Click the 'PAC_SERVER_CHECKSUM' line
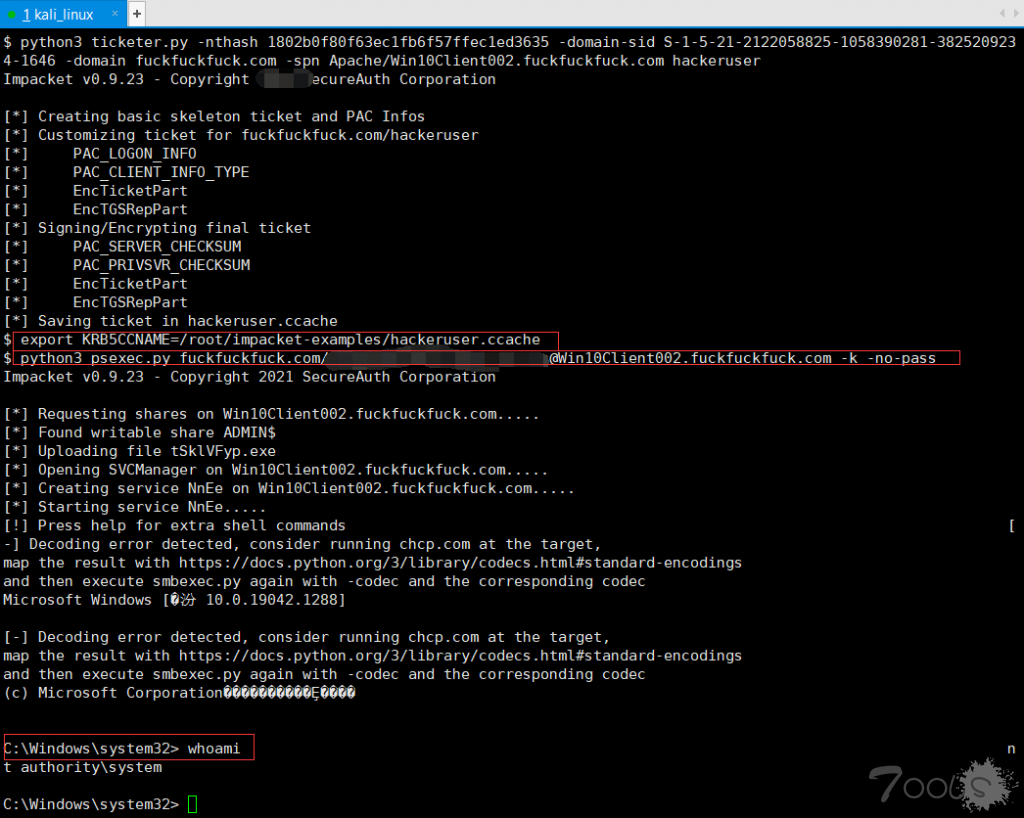Viewport: 1024px width, 818px height. click(157, 247)
